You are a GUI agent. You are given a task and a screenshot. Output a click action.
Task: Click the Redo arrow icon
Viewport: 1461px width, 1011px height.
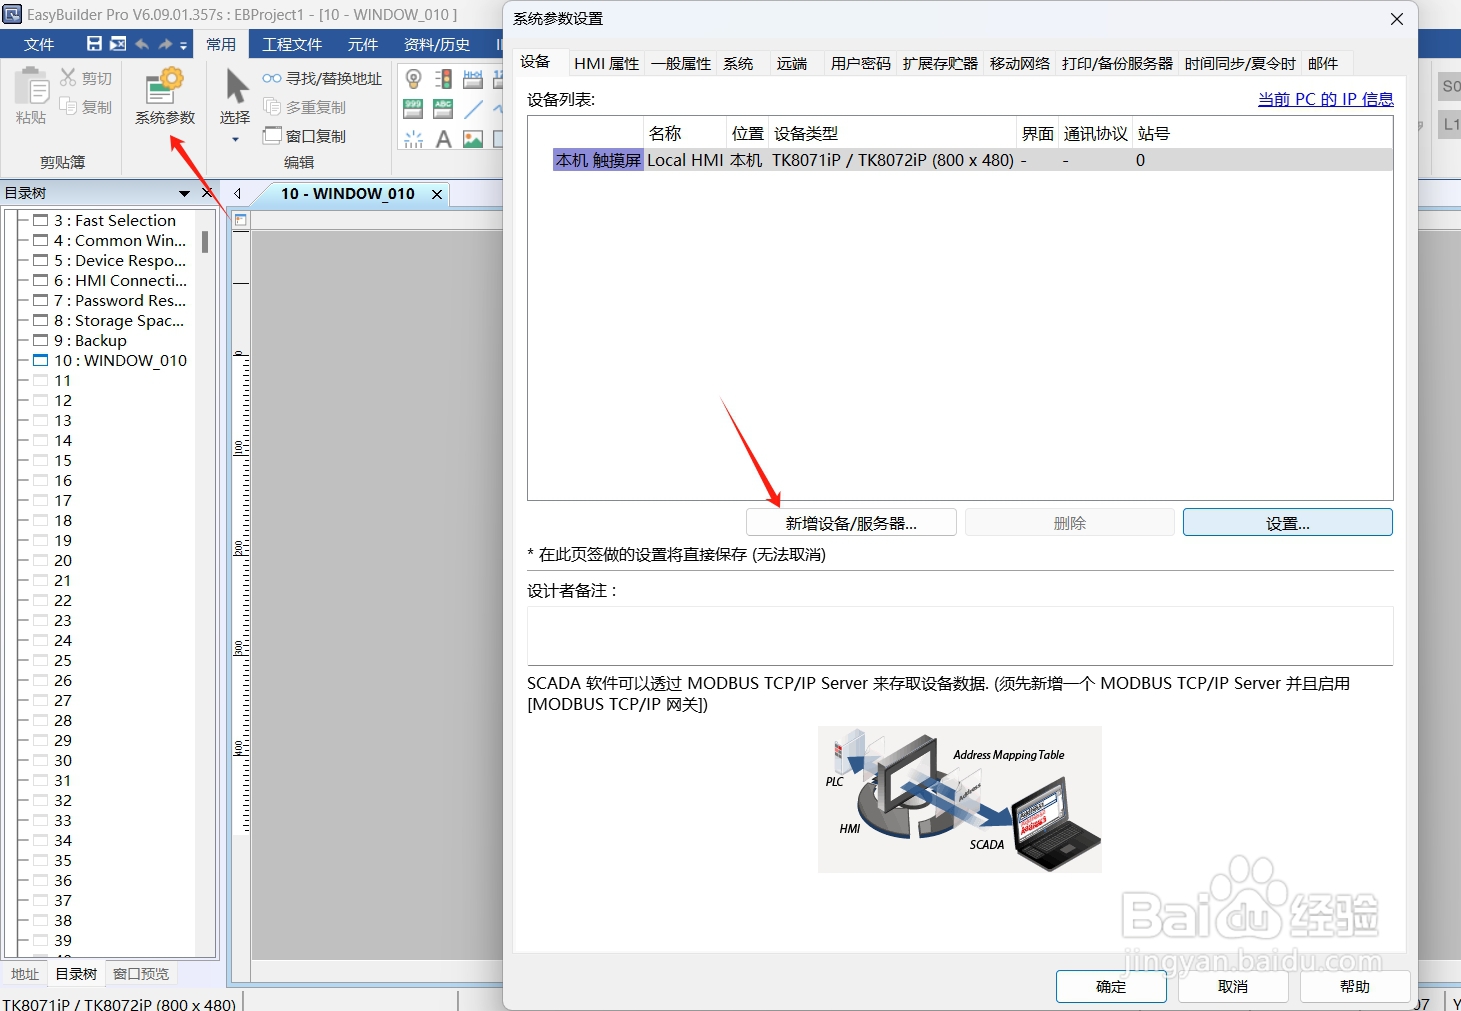coord(166,44)
